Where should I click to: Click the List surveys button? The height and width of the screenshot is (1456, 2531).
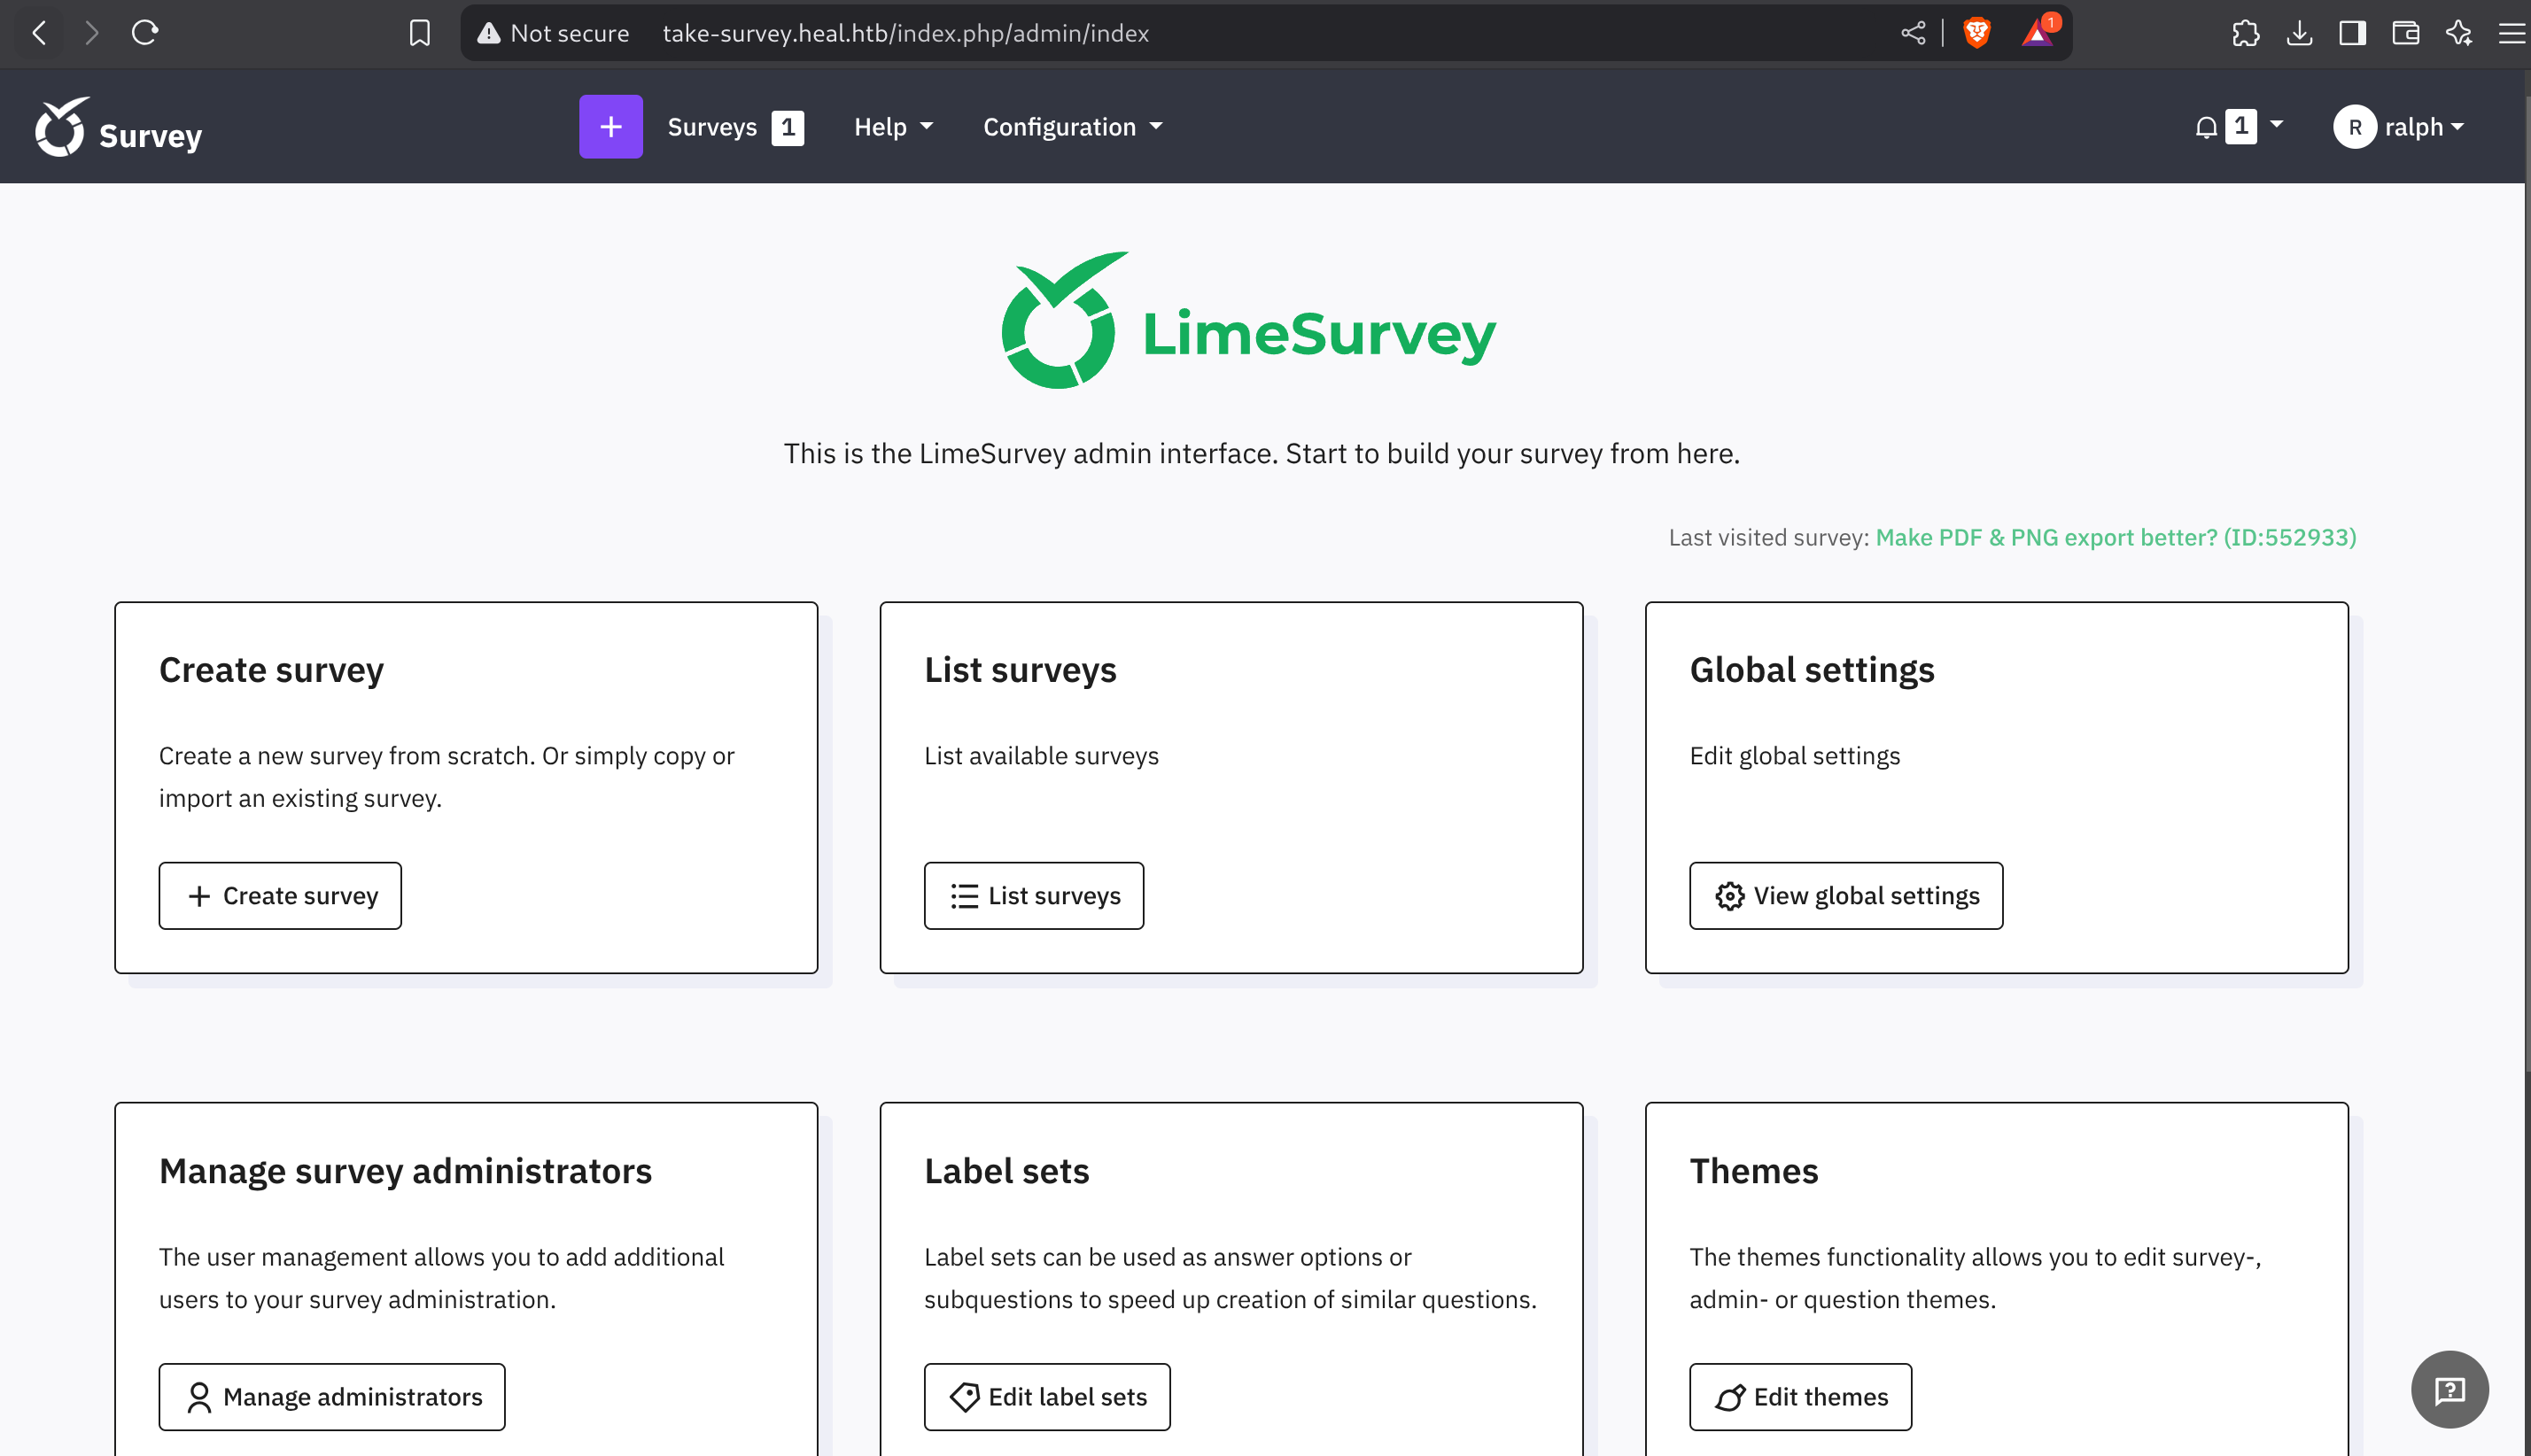(x=1034, y=896)
